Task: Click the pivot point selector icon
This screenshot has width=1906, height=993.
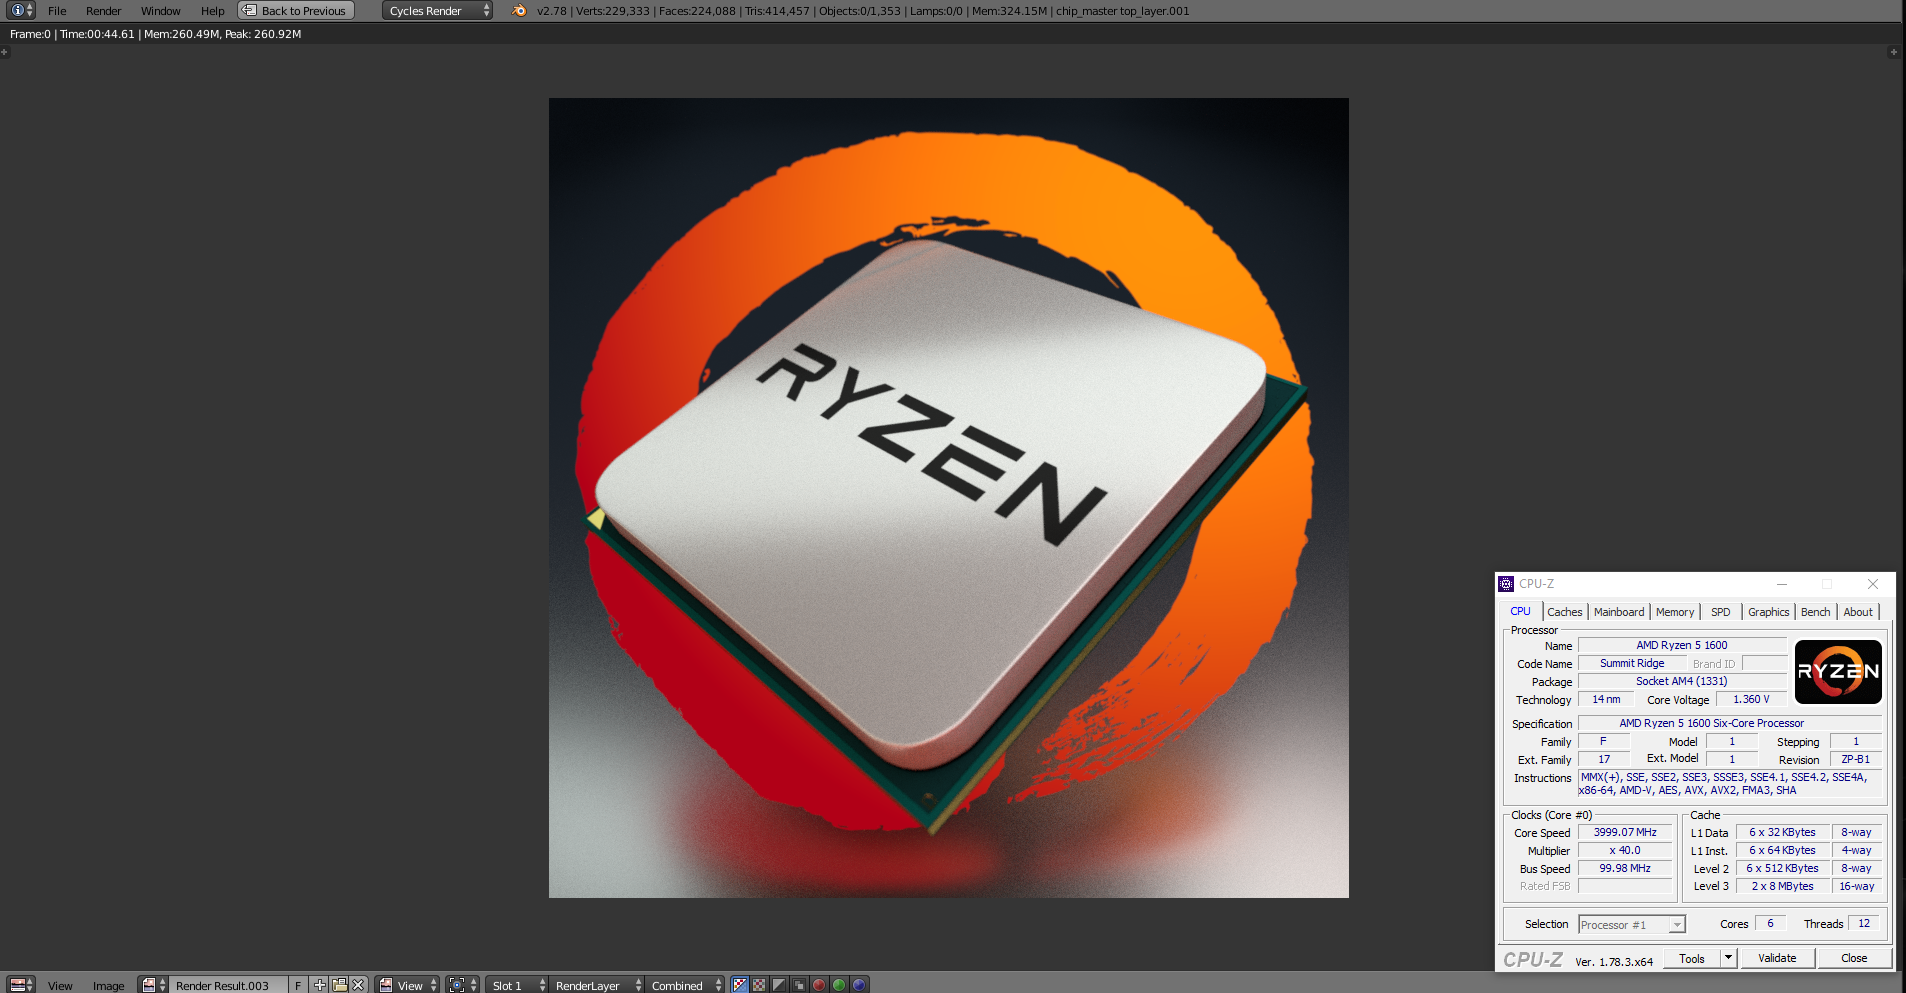Action: (x=462, y=985)
